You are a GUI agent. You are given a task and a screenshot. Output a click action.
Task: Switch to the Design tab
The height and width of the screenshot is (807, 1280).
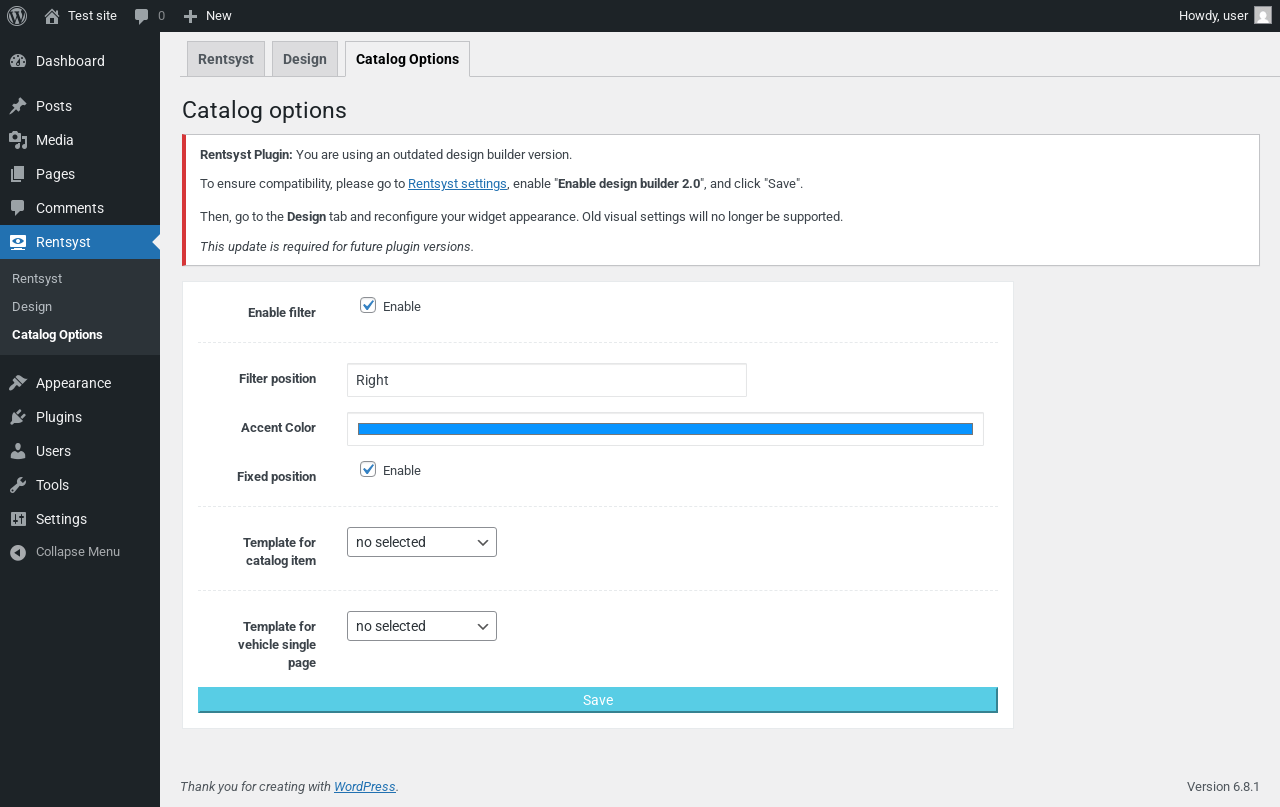click(x=305, y=59)
